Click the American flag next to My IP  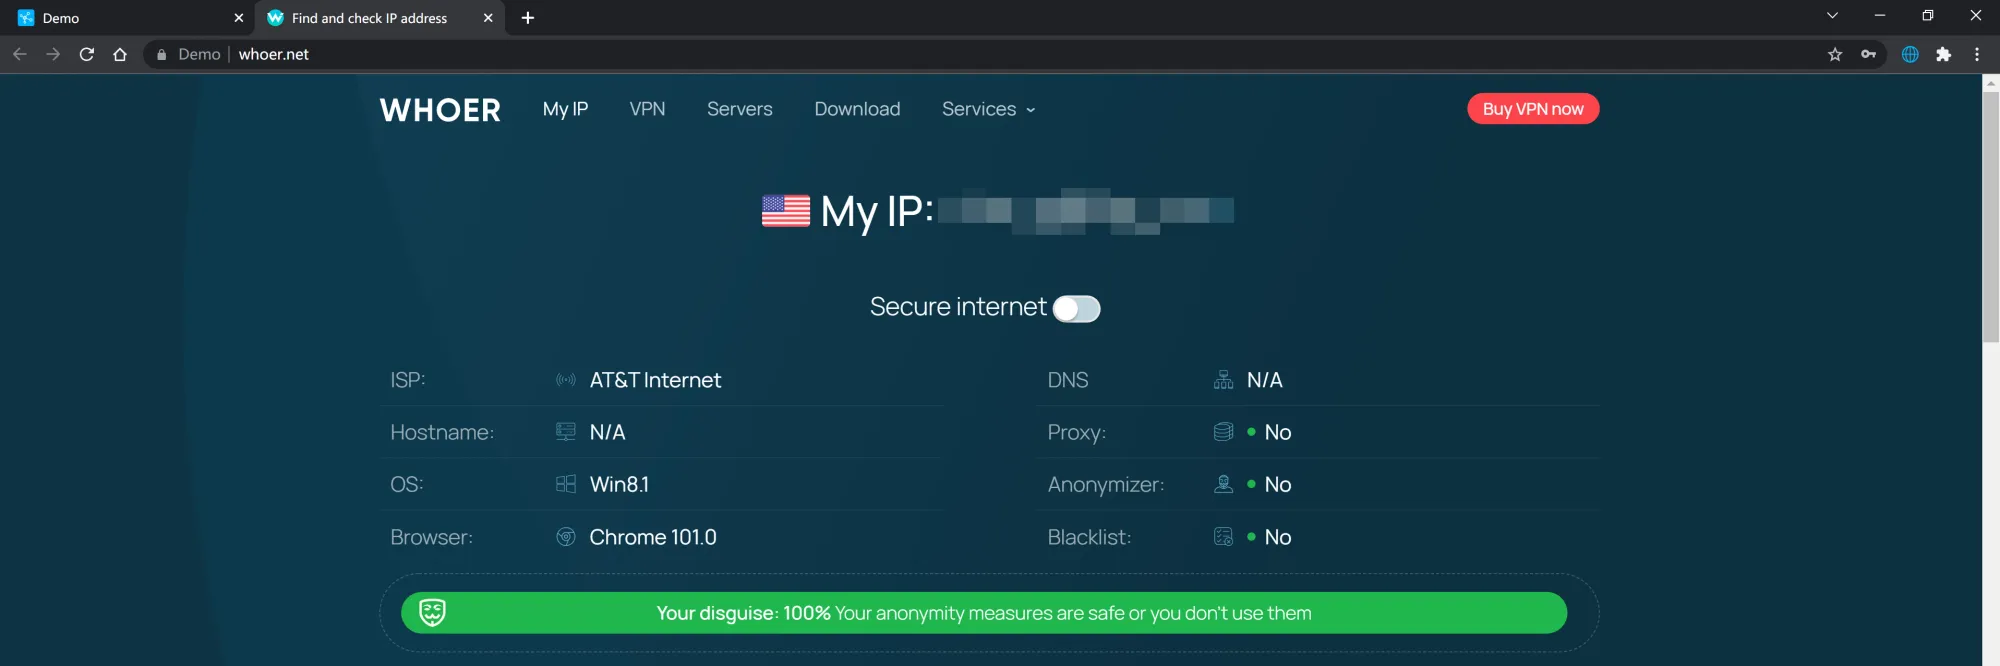(x=786, y=211)
